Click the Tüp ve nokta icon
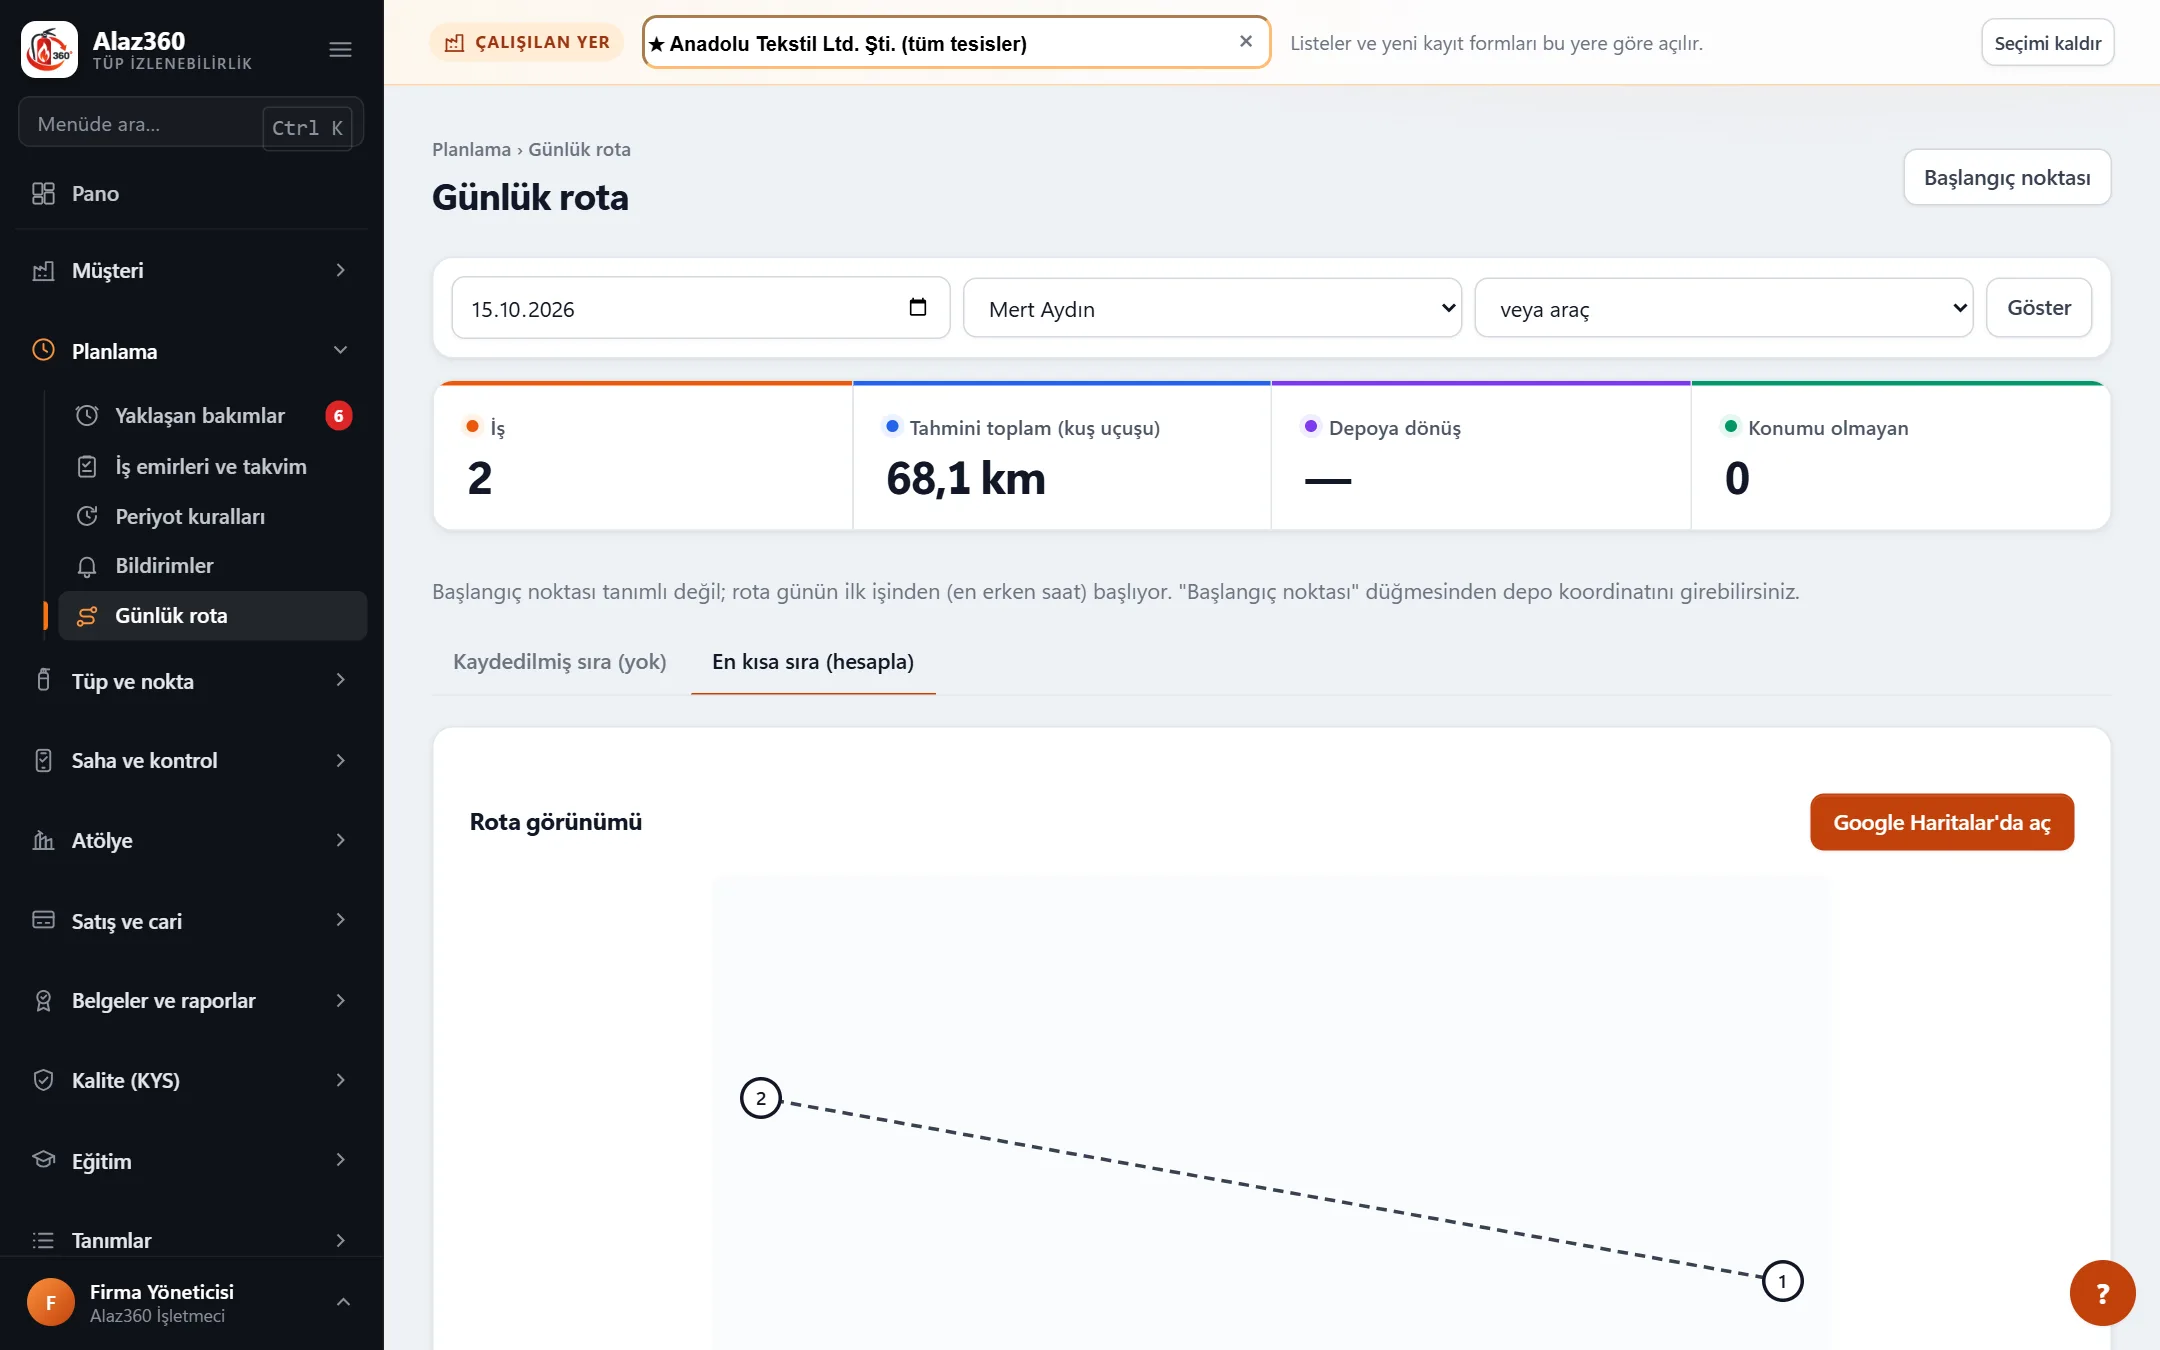Screen dimensions: 2160x1350 click(43, 681)
